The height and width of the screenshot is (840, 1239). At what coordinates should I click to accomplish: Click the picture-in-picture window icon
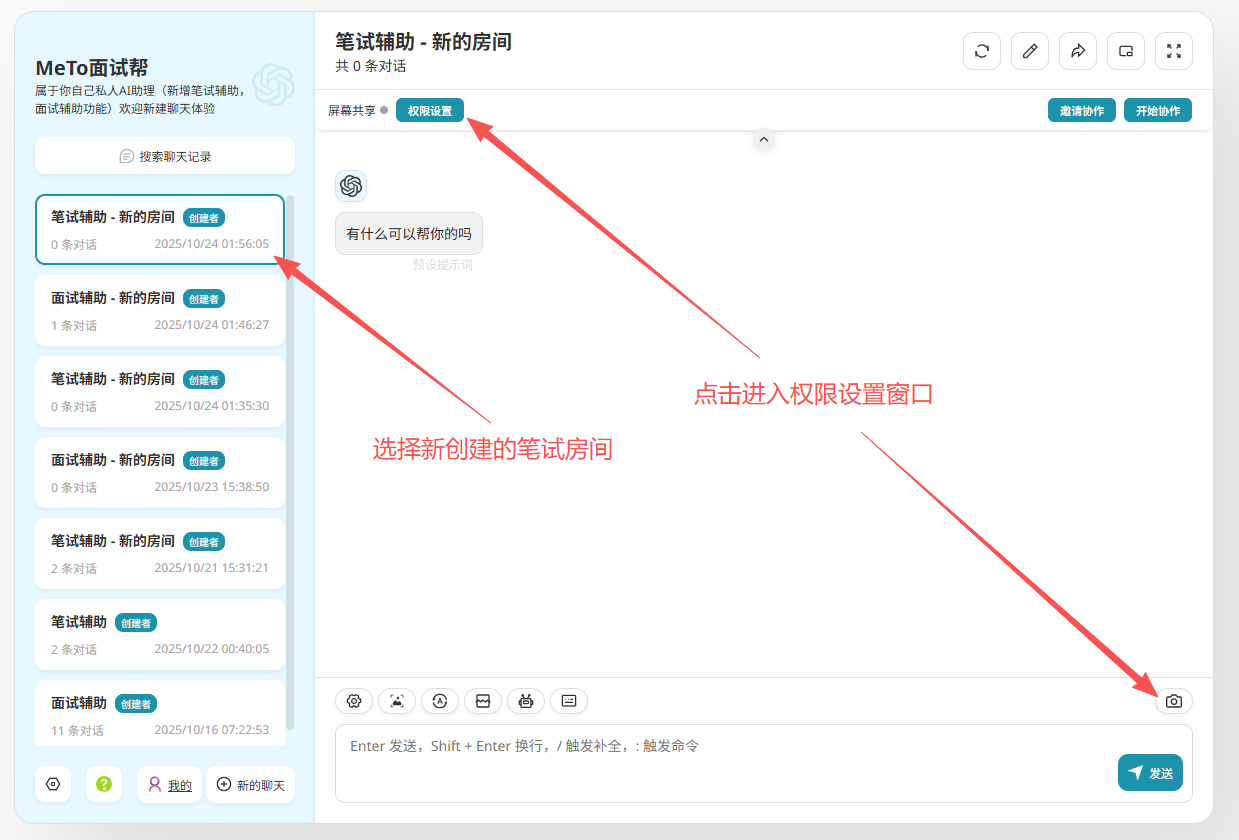[x=1126, y=51]
